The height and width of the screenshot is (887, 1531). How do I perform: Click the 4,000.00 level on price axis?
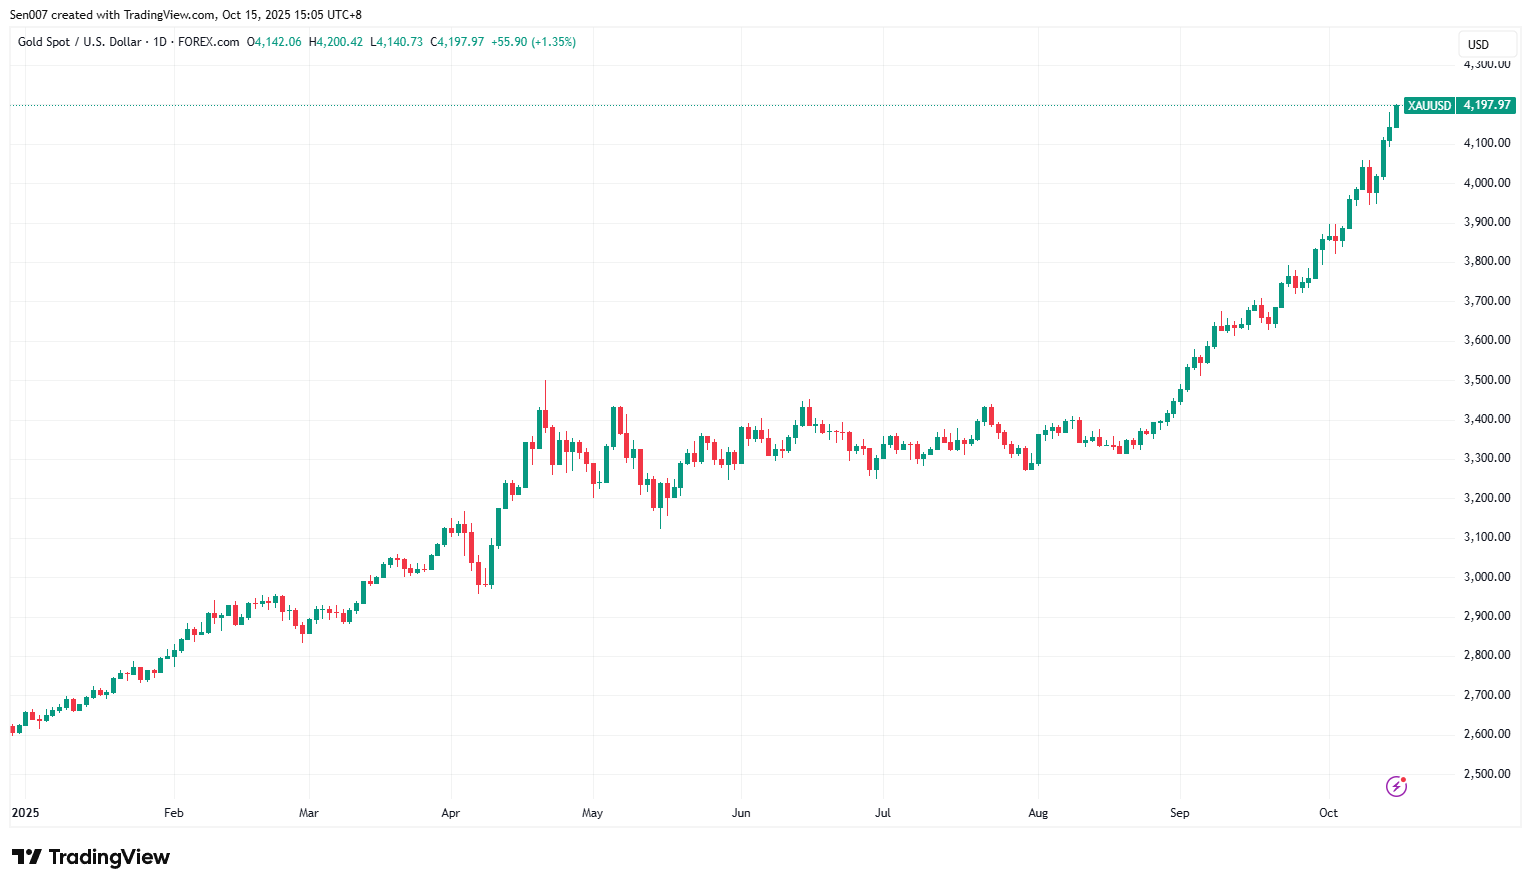click(1487, 183)
